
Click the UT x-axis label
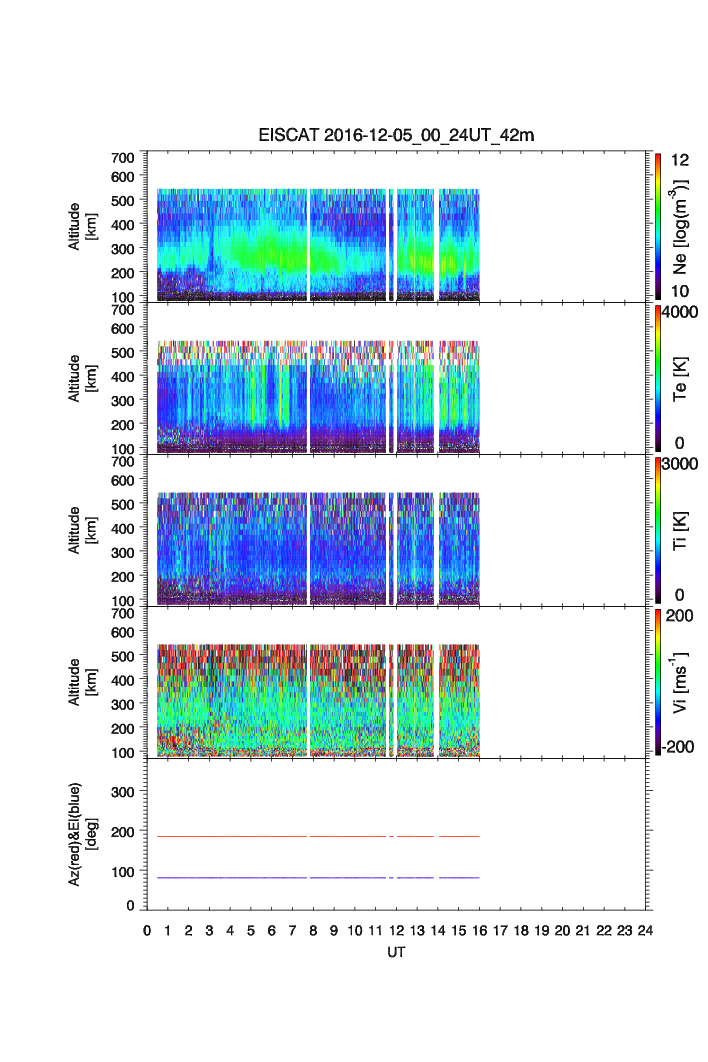(396, 952)
